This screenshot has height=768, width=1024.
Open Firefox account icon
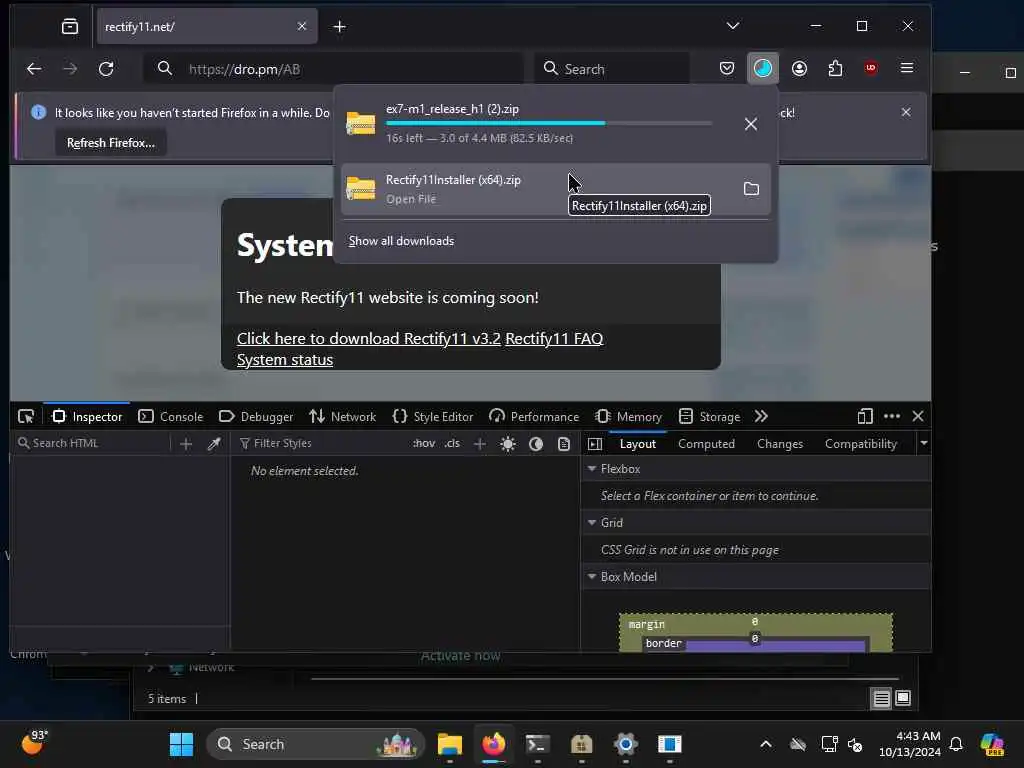pos(799,68)
